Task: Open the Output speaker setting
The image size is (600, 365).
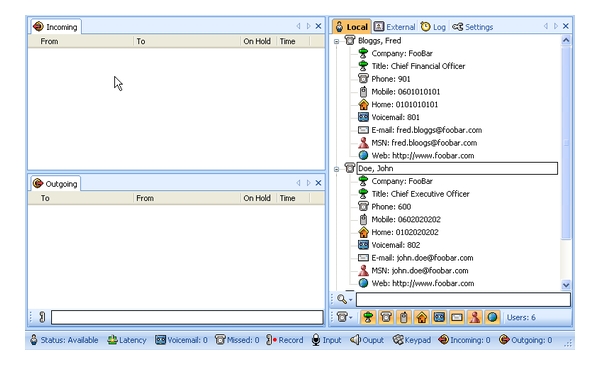Action: [367, 340]
